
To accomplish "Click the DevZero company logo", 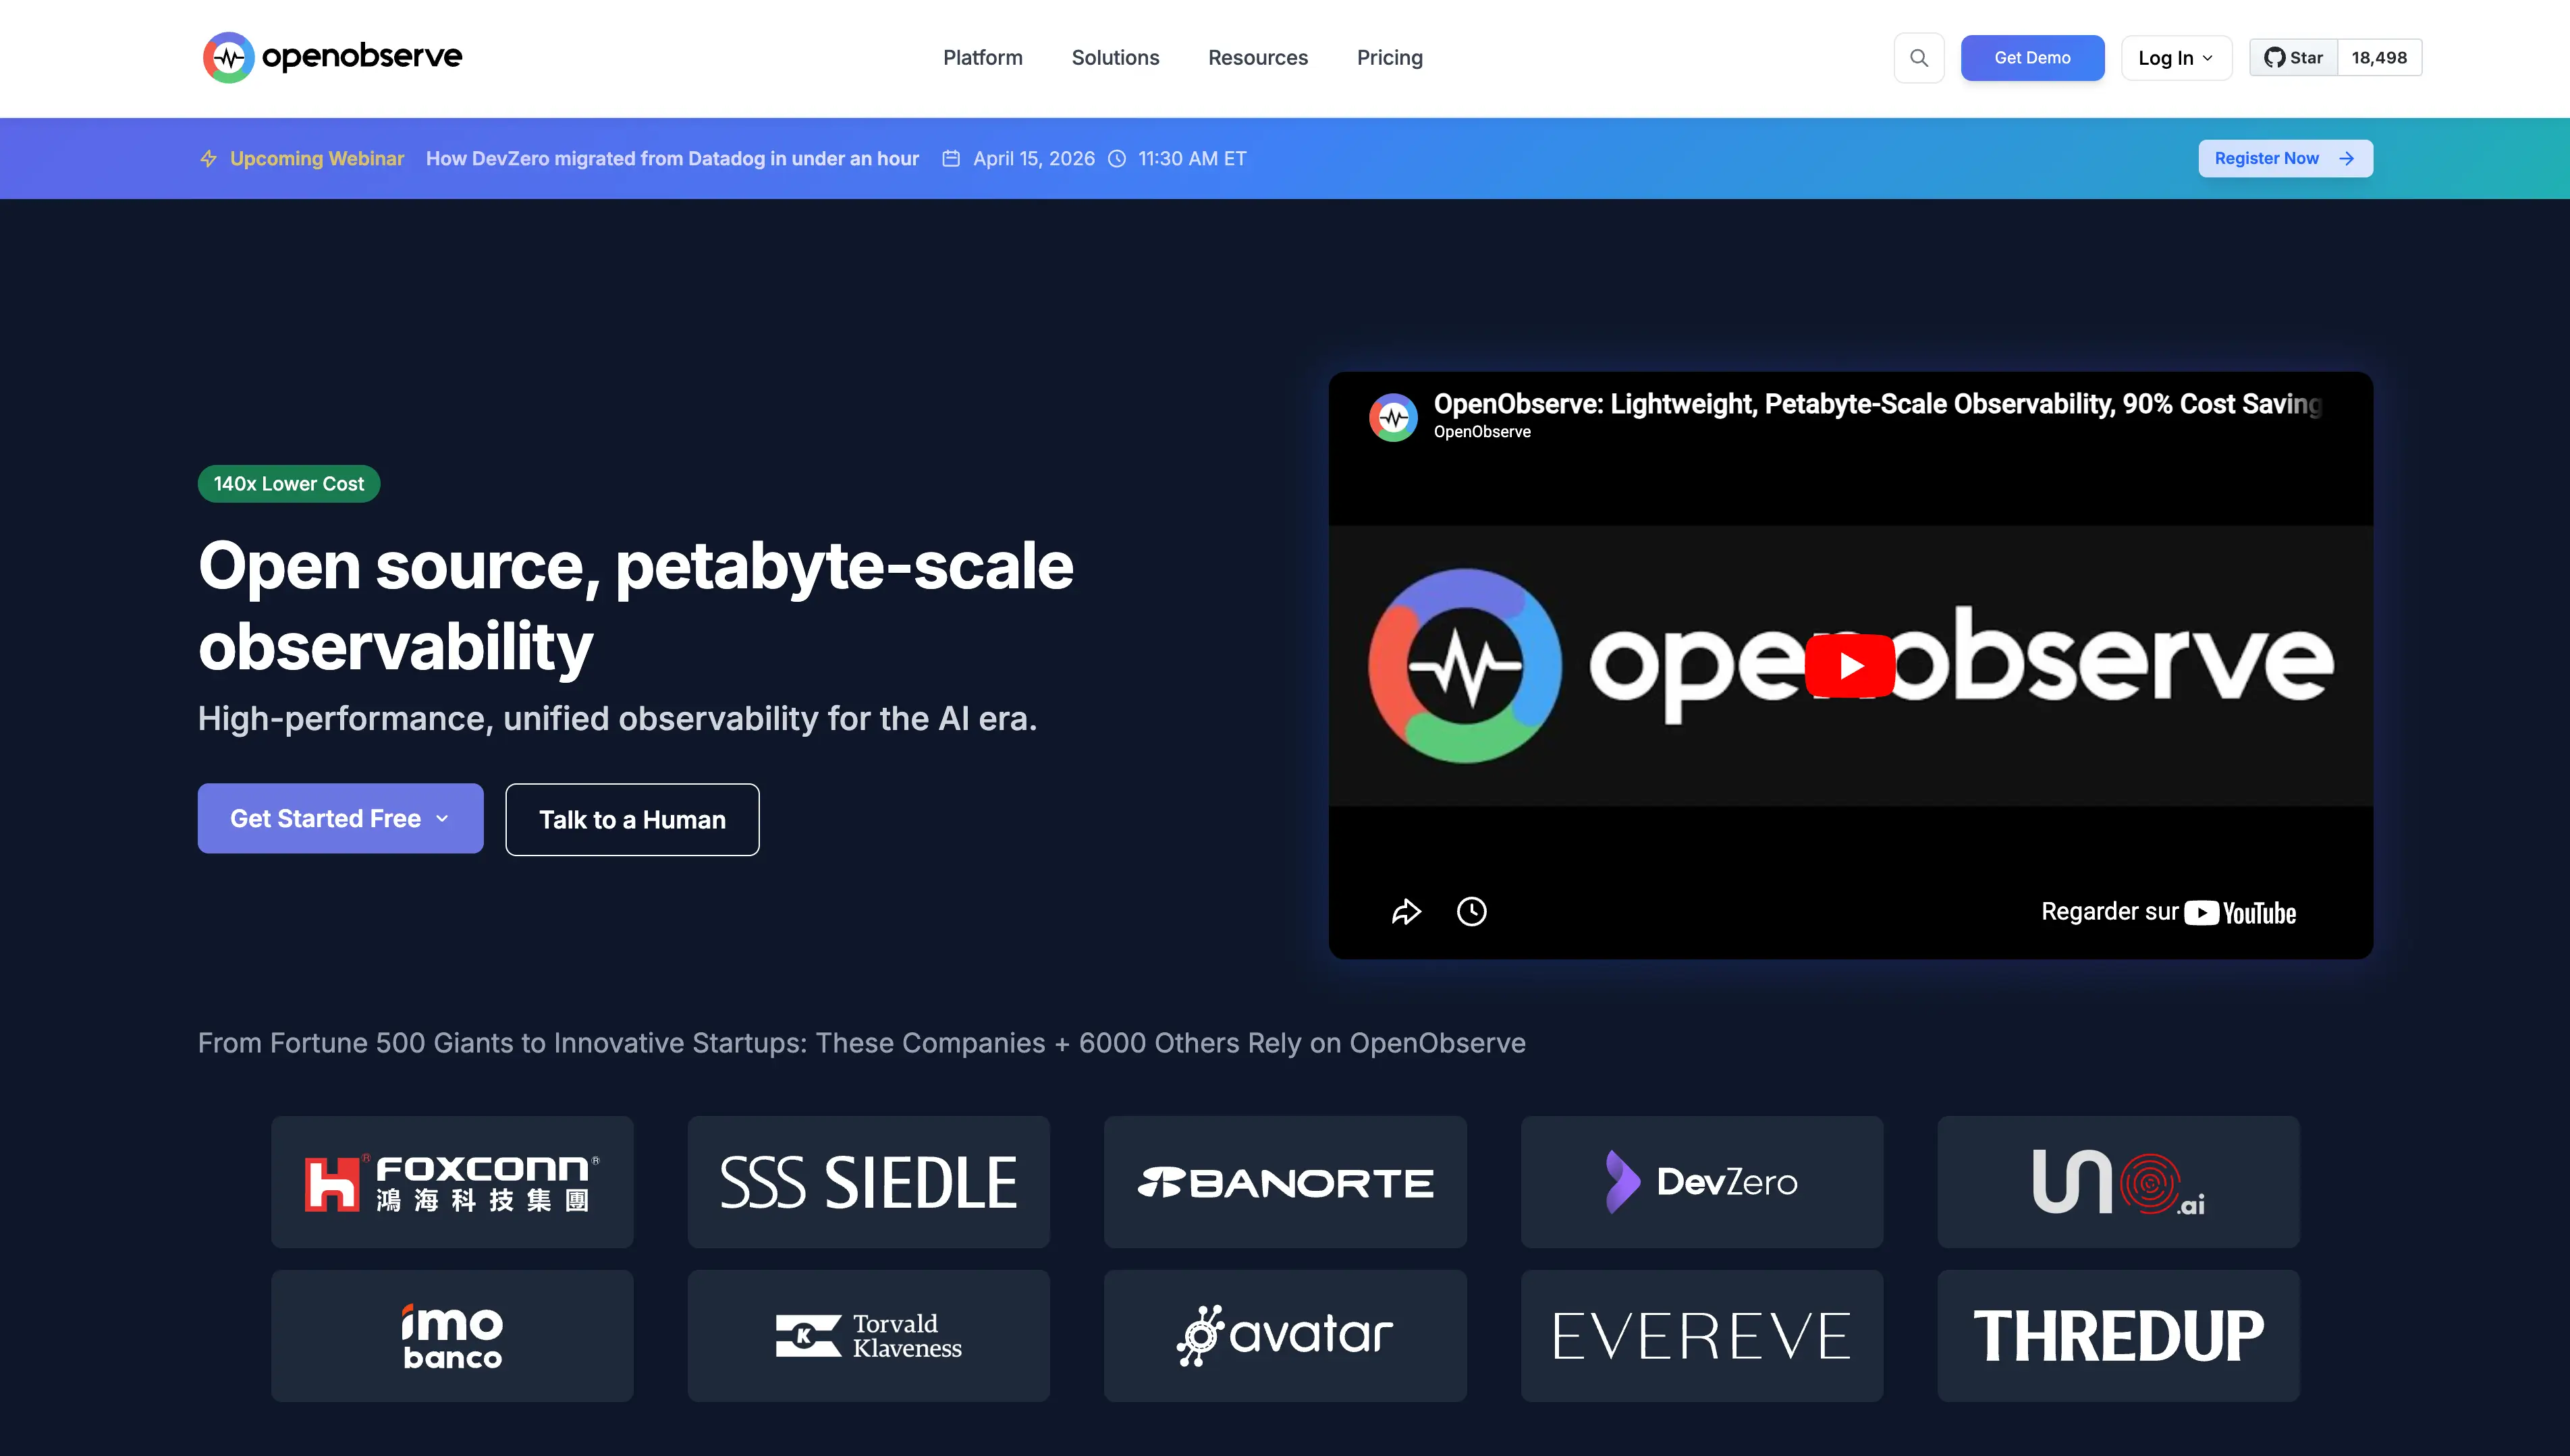I will [x=1701, y=1182].
